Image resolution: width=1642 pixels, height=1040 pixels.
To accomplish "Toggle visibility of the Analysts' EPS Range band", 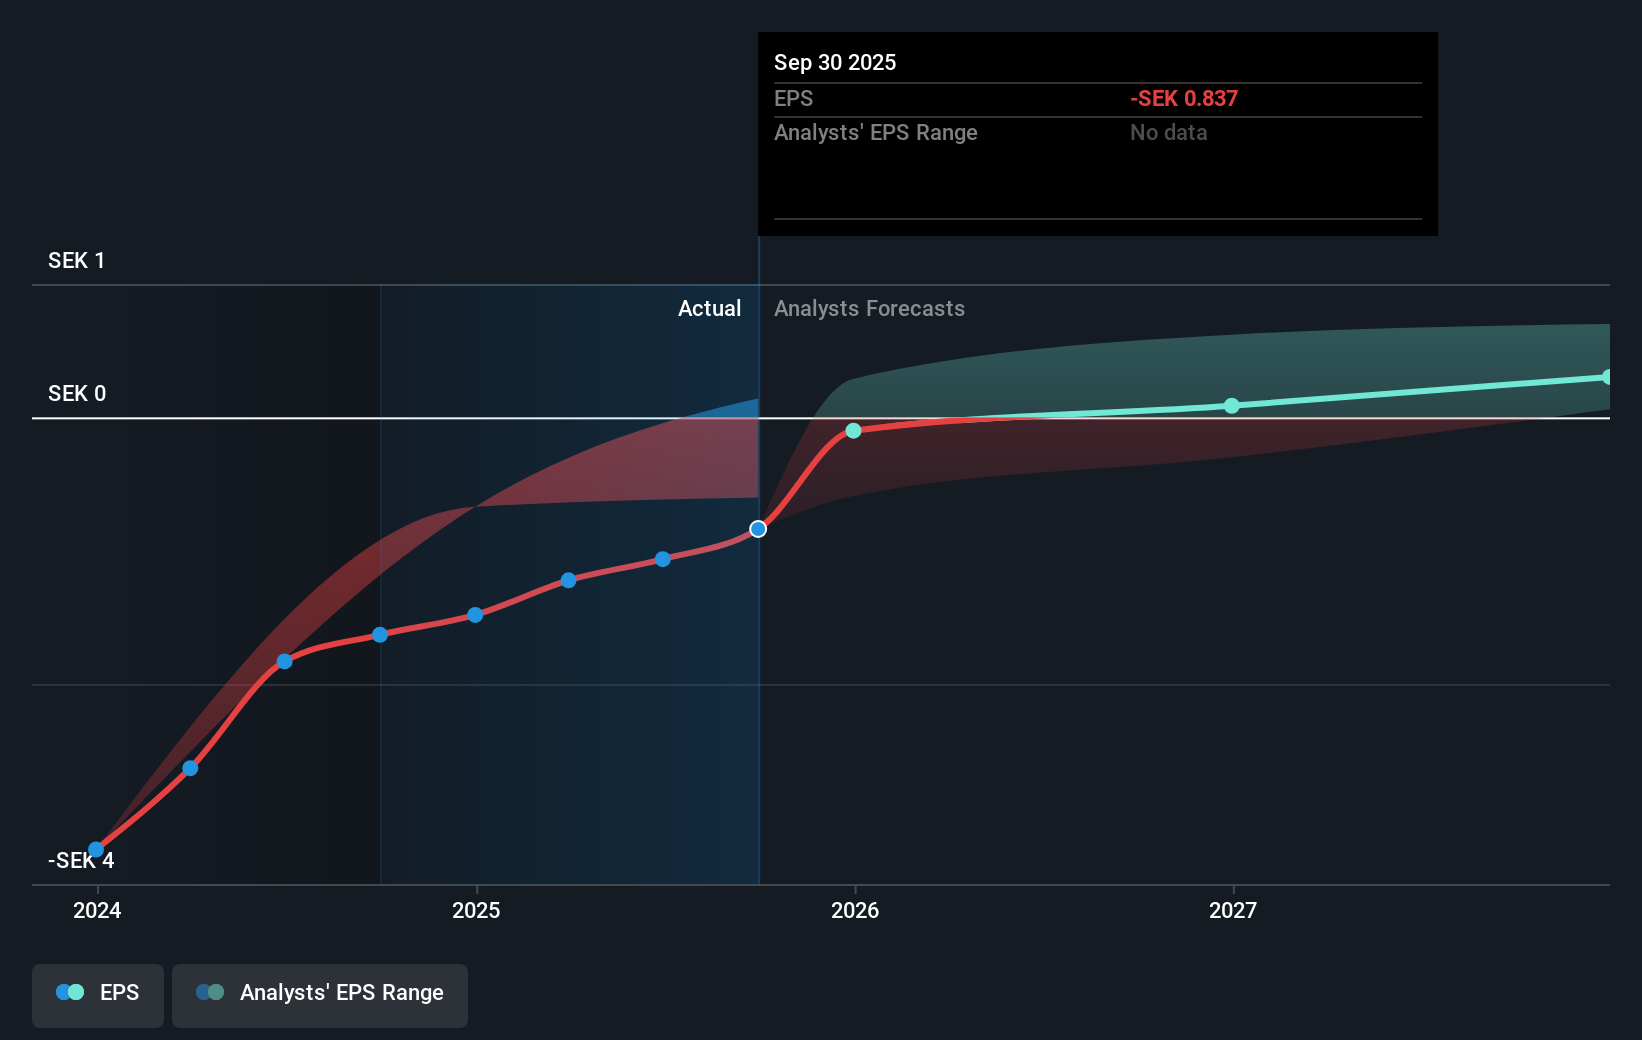I will (x=319, y=994).
